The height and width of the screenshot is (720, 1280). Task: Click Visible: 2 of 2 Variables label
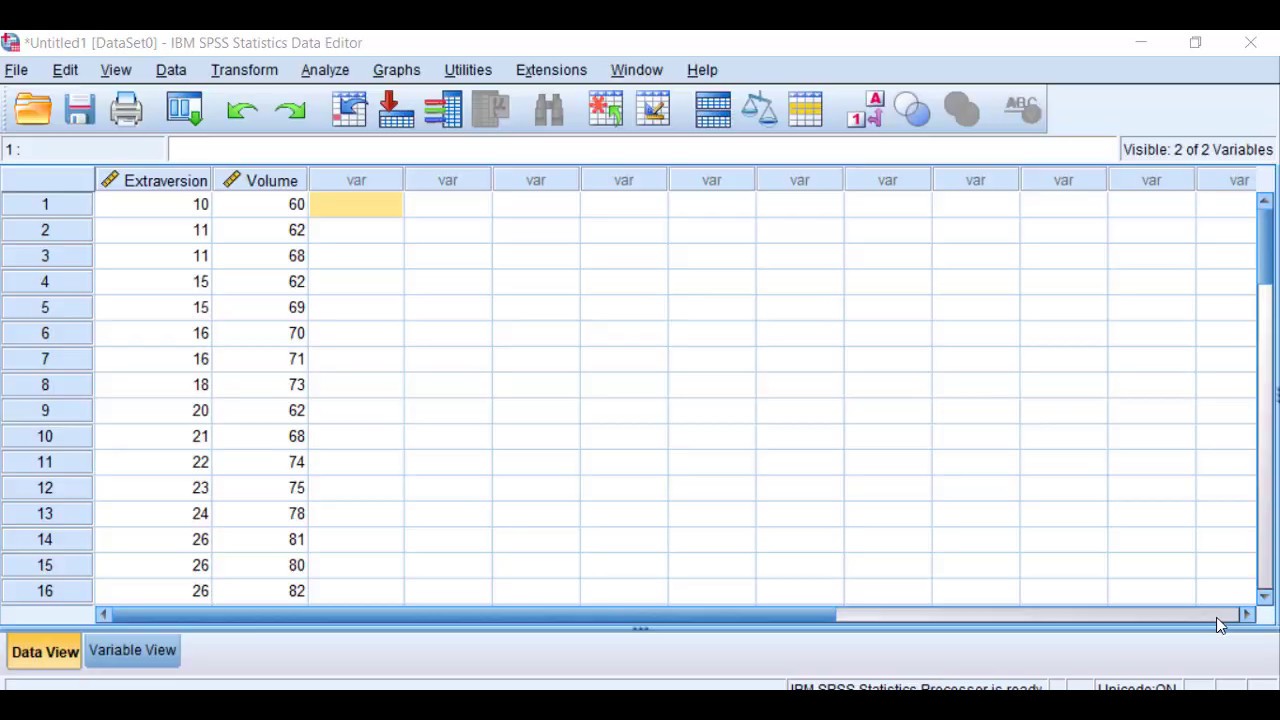click(1198, 150)
